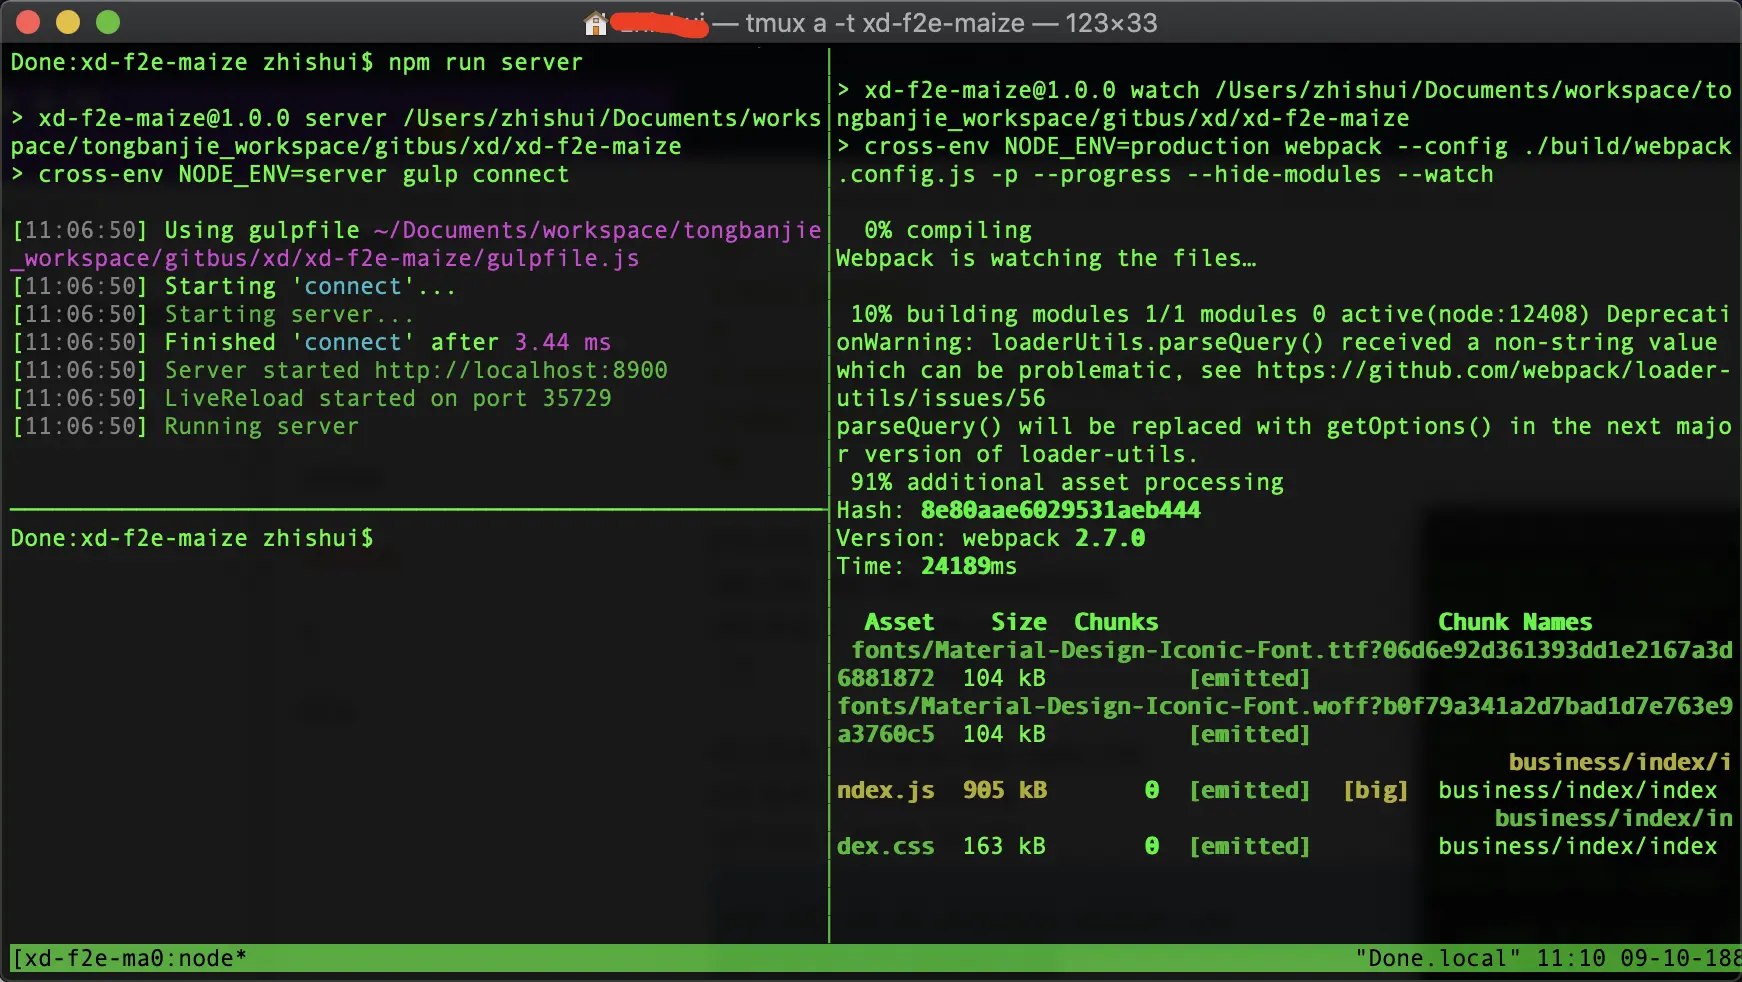1742x982 pixels.
Task: Click 'Webpack is watching the files…' message
Action: [x=1046, y=259]
